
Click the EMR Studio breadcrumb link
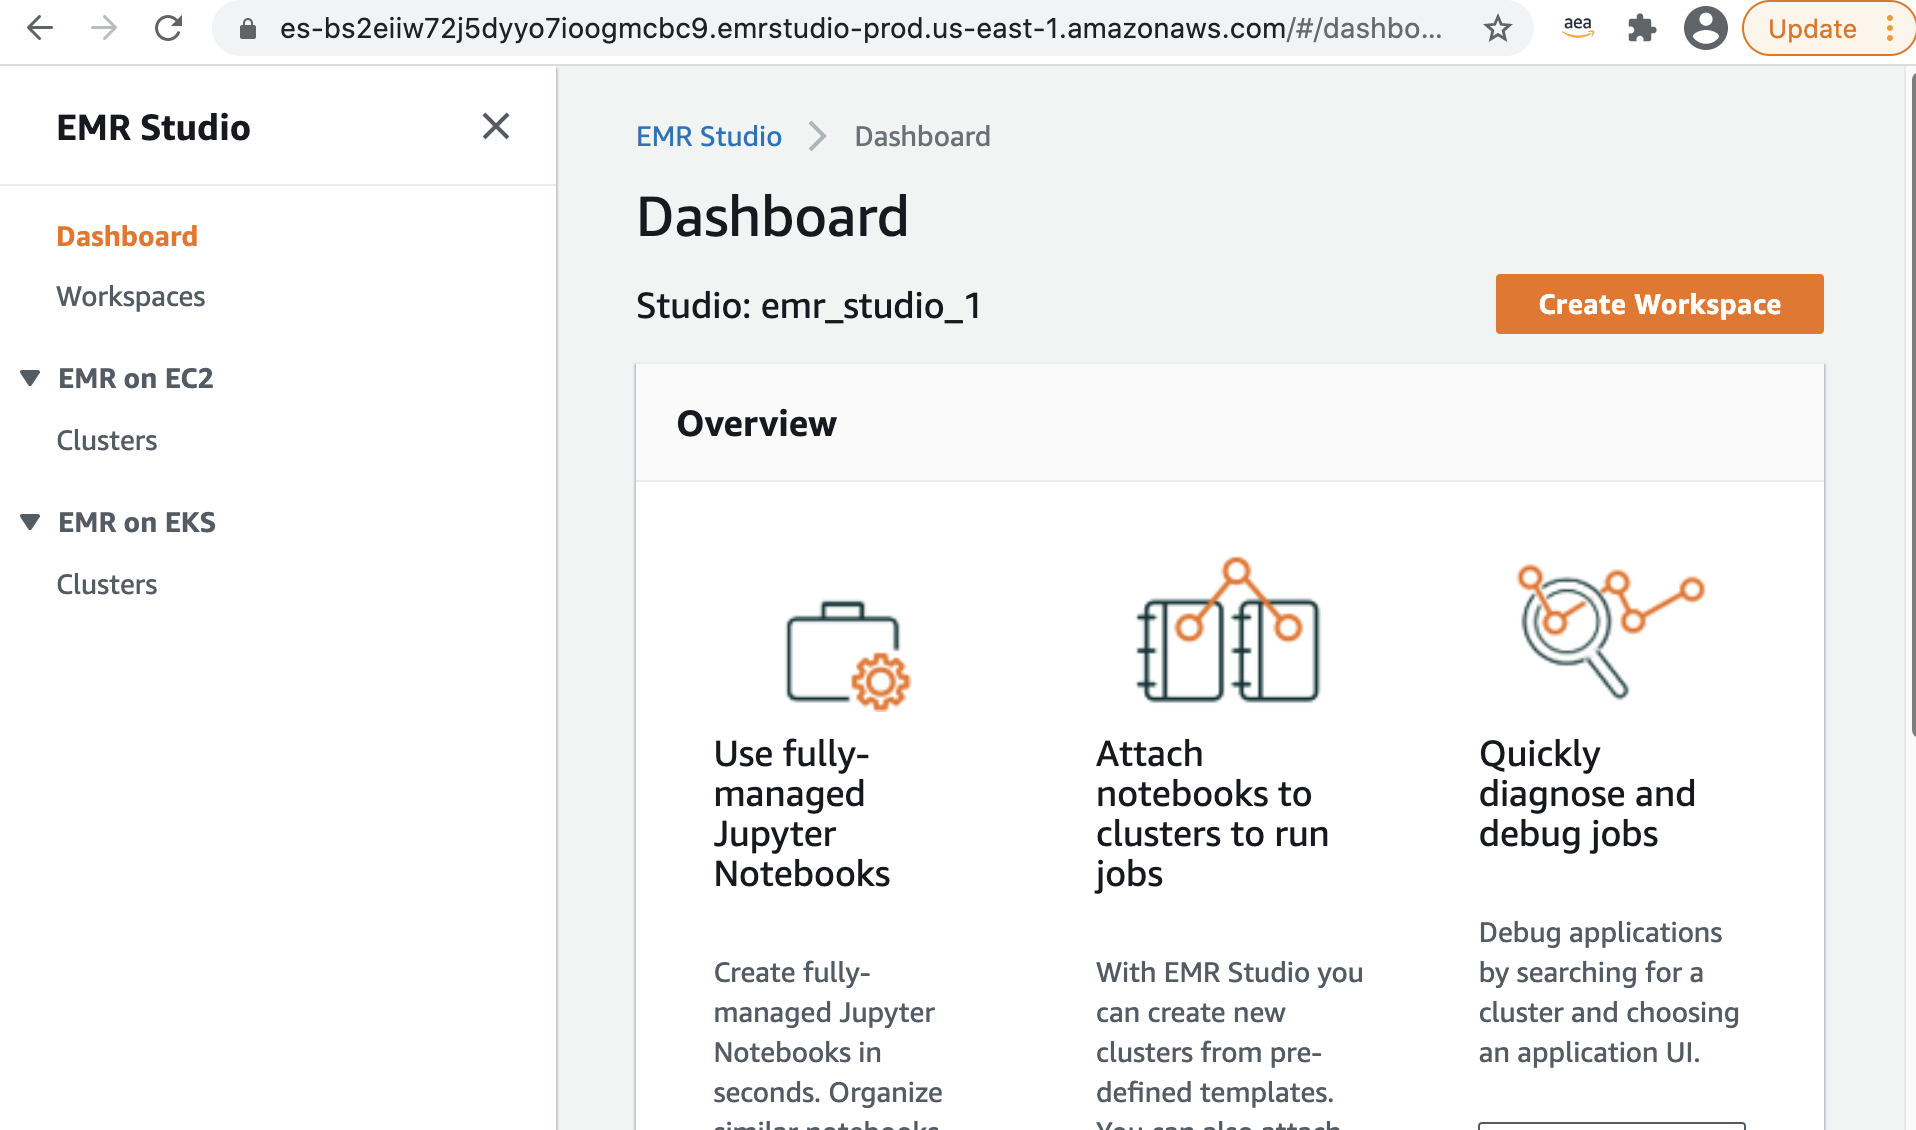[709, 136]
